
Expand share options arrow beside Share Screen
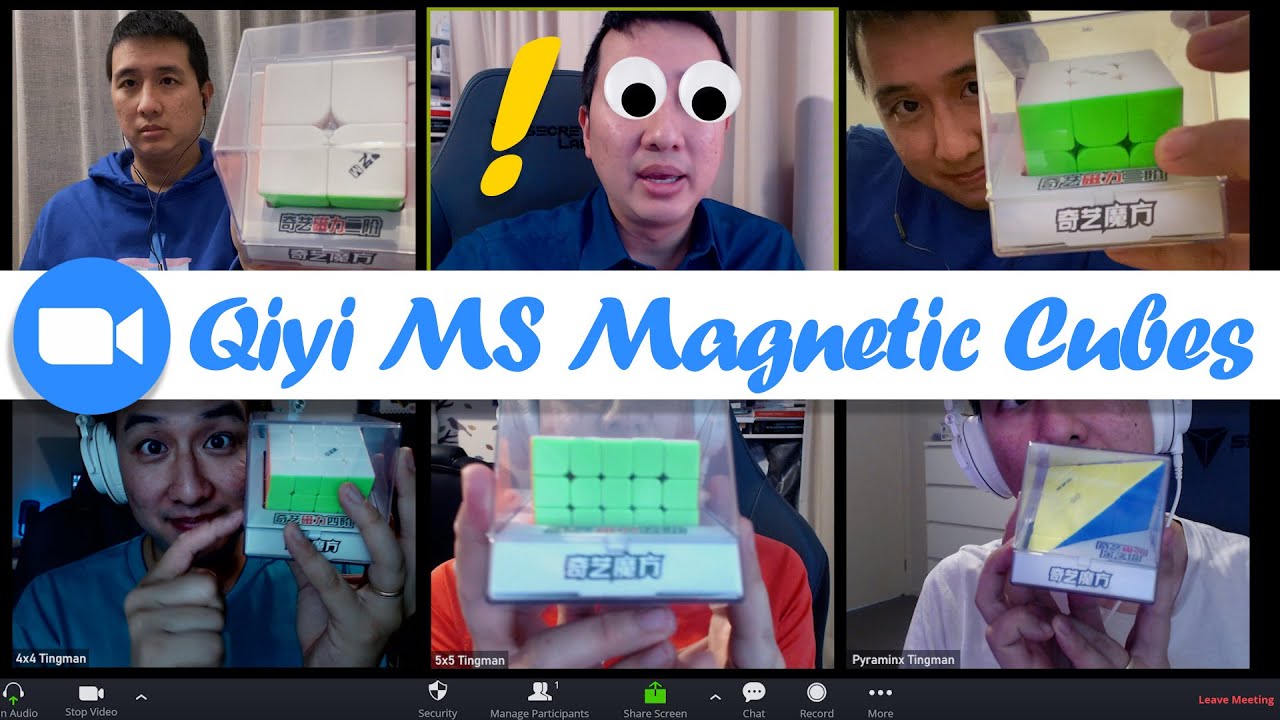coord(715,696)
